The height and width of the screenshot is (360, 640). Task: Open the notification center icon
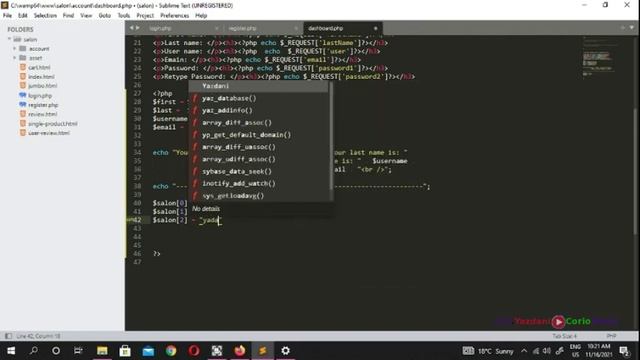624,351
